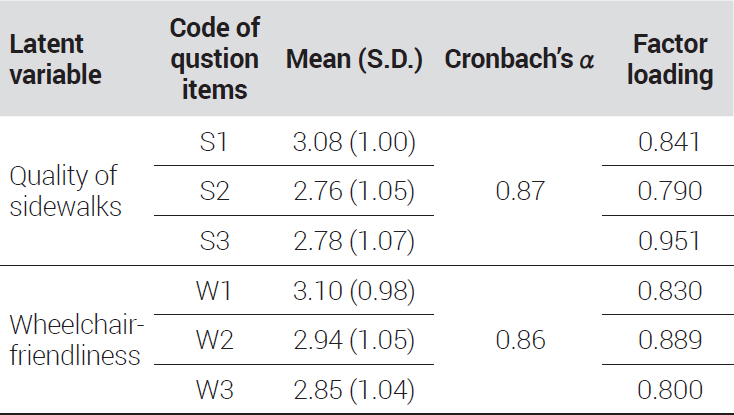Image resolution: width=734 pixels, height=415 pixels.
Task: Select the mean value 2.94 (1.05)
Action: tap(354, 340)
